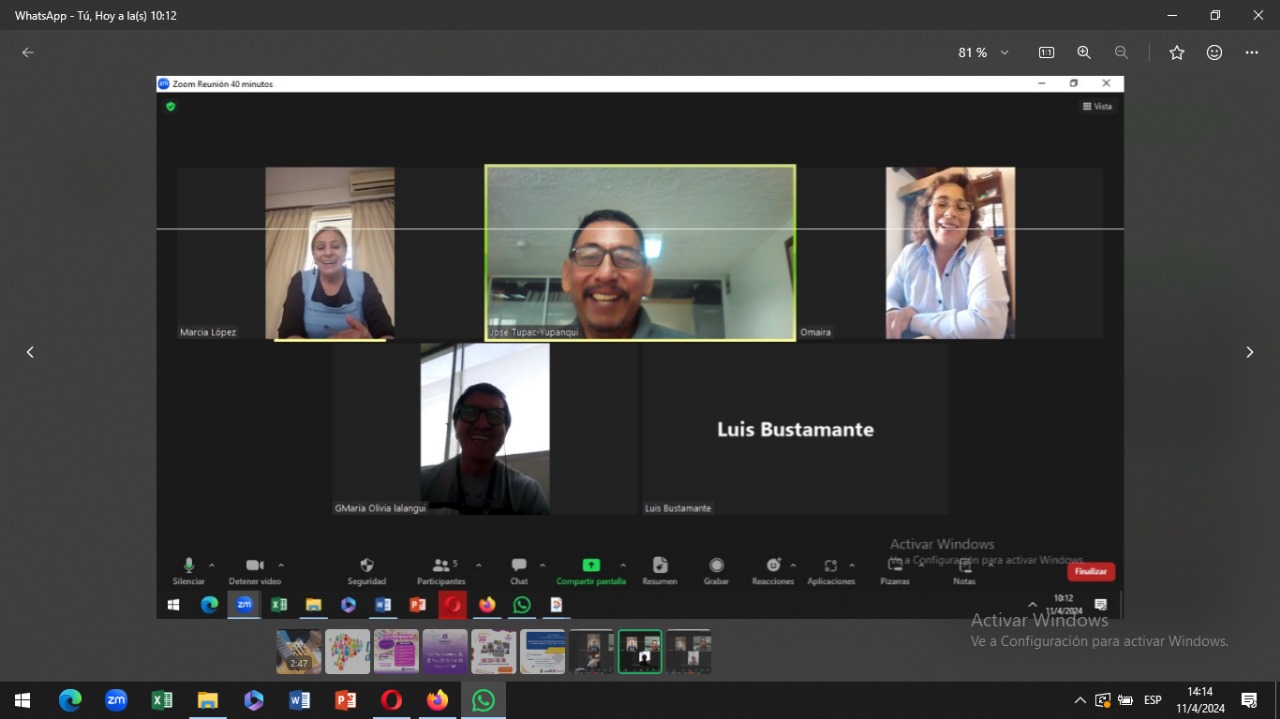React with the smiley emoji icon
Screen dimensions: 1280x719
(x=1214, y=53)
